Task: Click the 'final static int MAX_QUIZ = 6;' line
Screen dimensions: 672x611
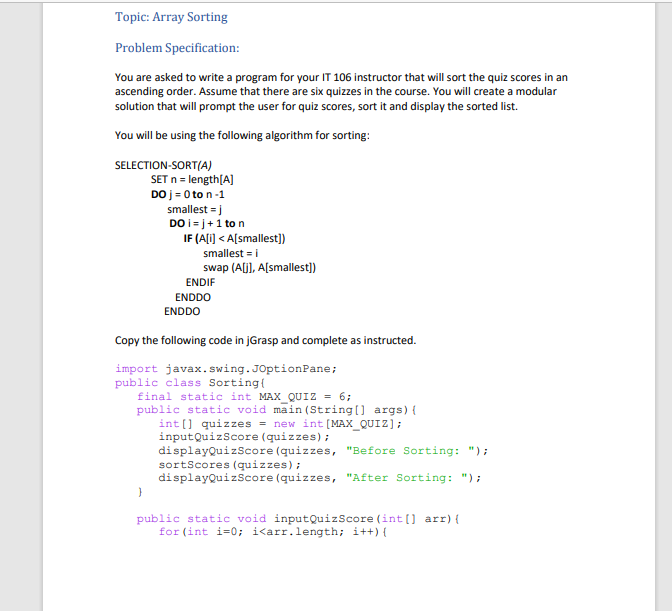Action: (x=244, y=397)
